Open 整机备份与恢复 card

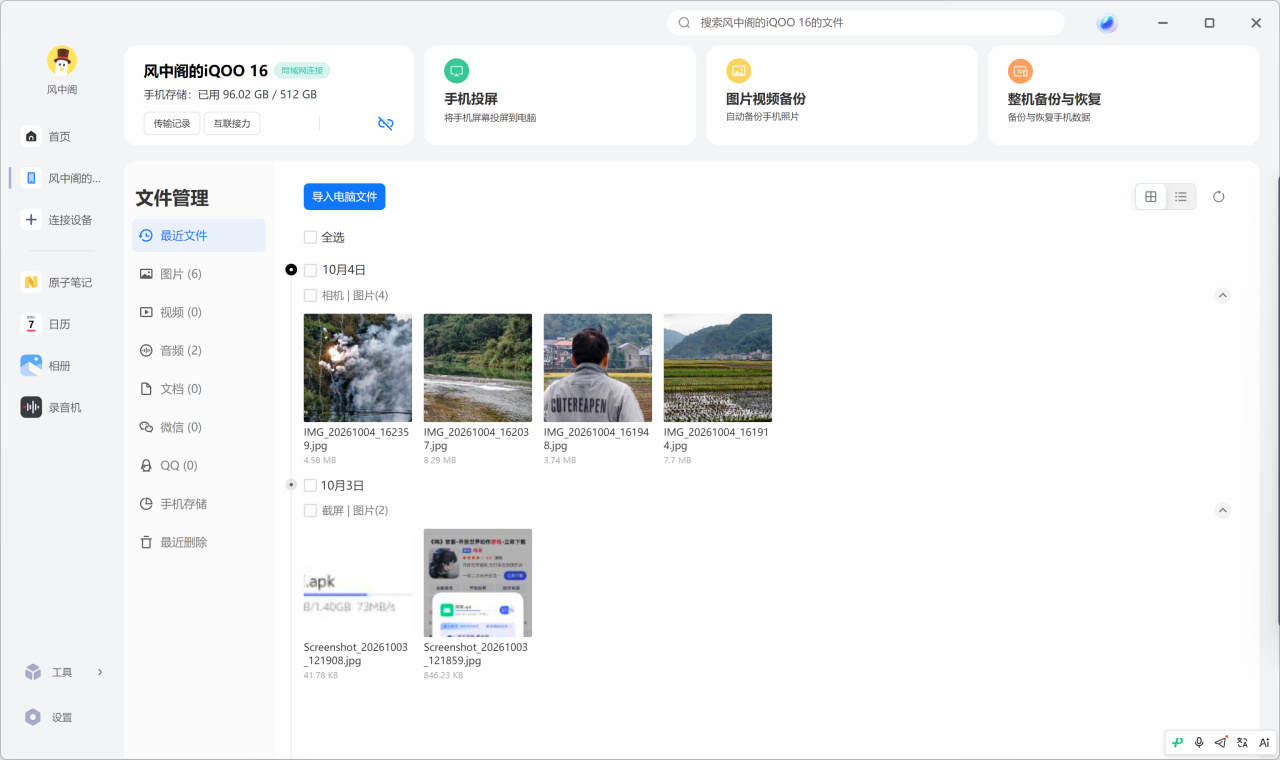[x=1124, y=95]
